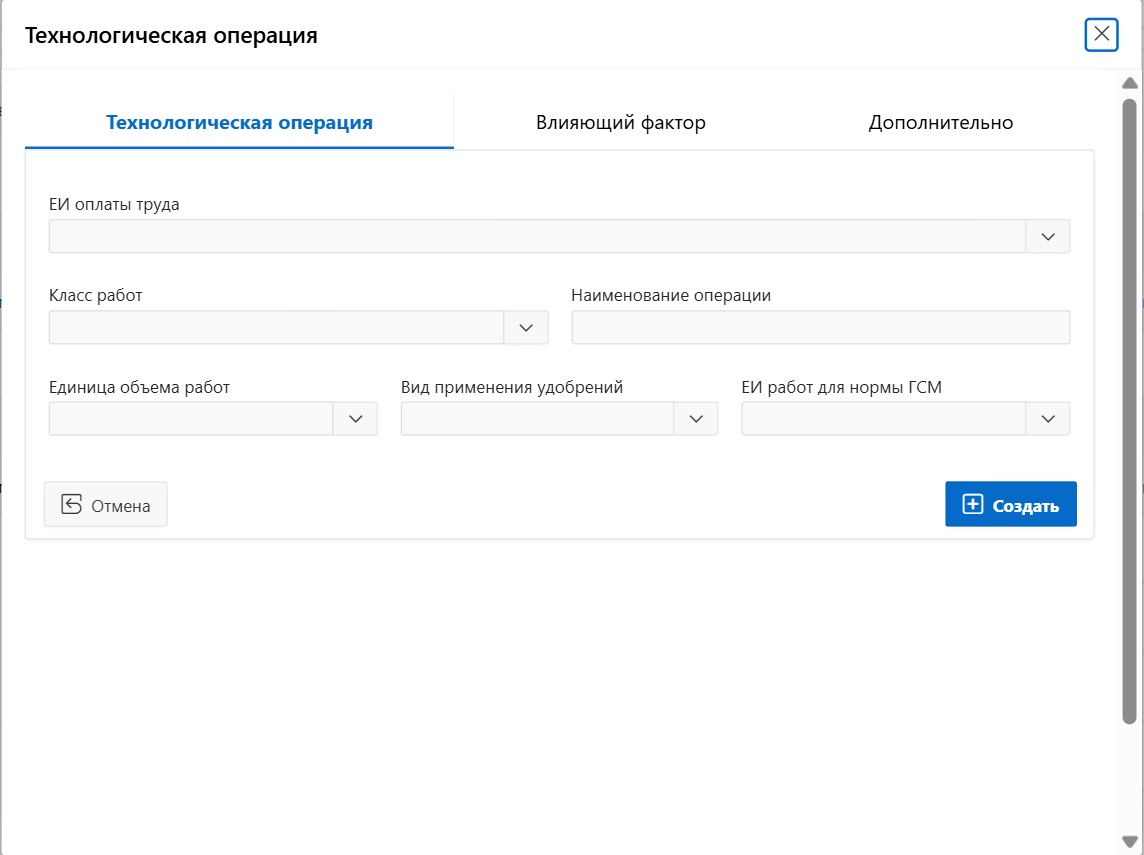The height and width of the screenshot is (855, 1144).
Task: Click the vertical scrollbar thumb
Action: [1130, 410]
